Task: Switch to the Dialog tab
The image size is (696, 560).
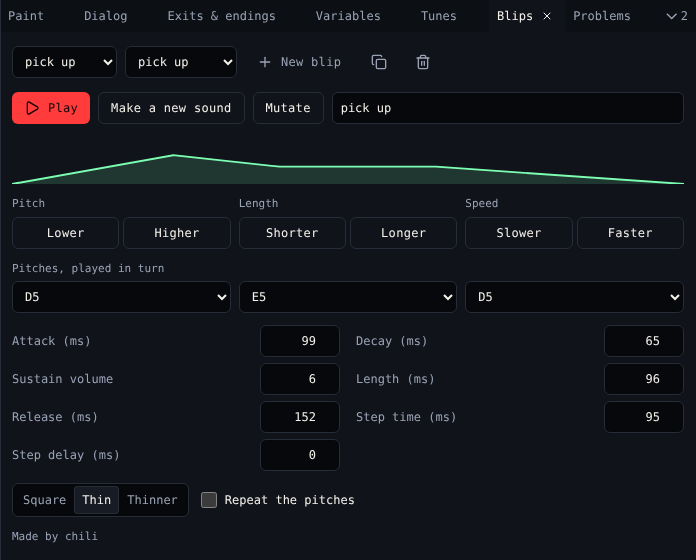Action: pyautogui.click(x=106, y=16)
